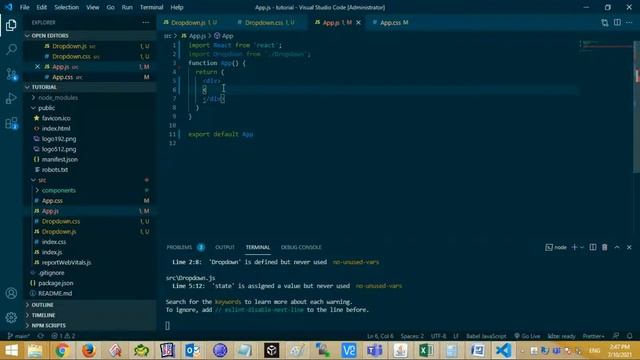Open the Extensions view
This screenshot has width=640, height=360.
click(x=11, y=123)
